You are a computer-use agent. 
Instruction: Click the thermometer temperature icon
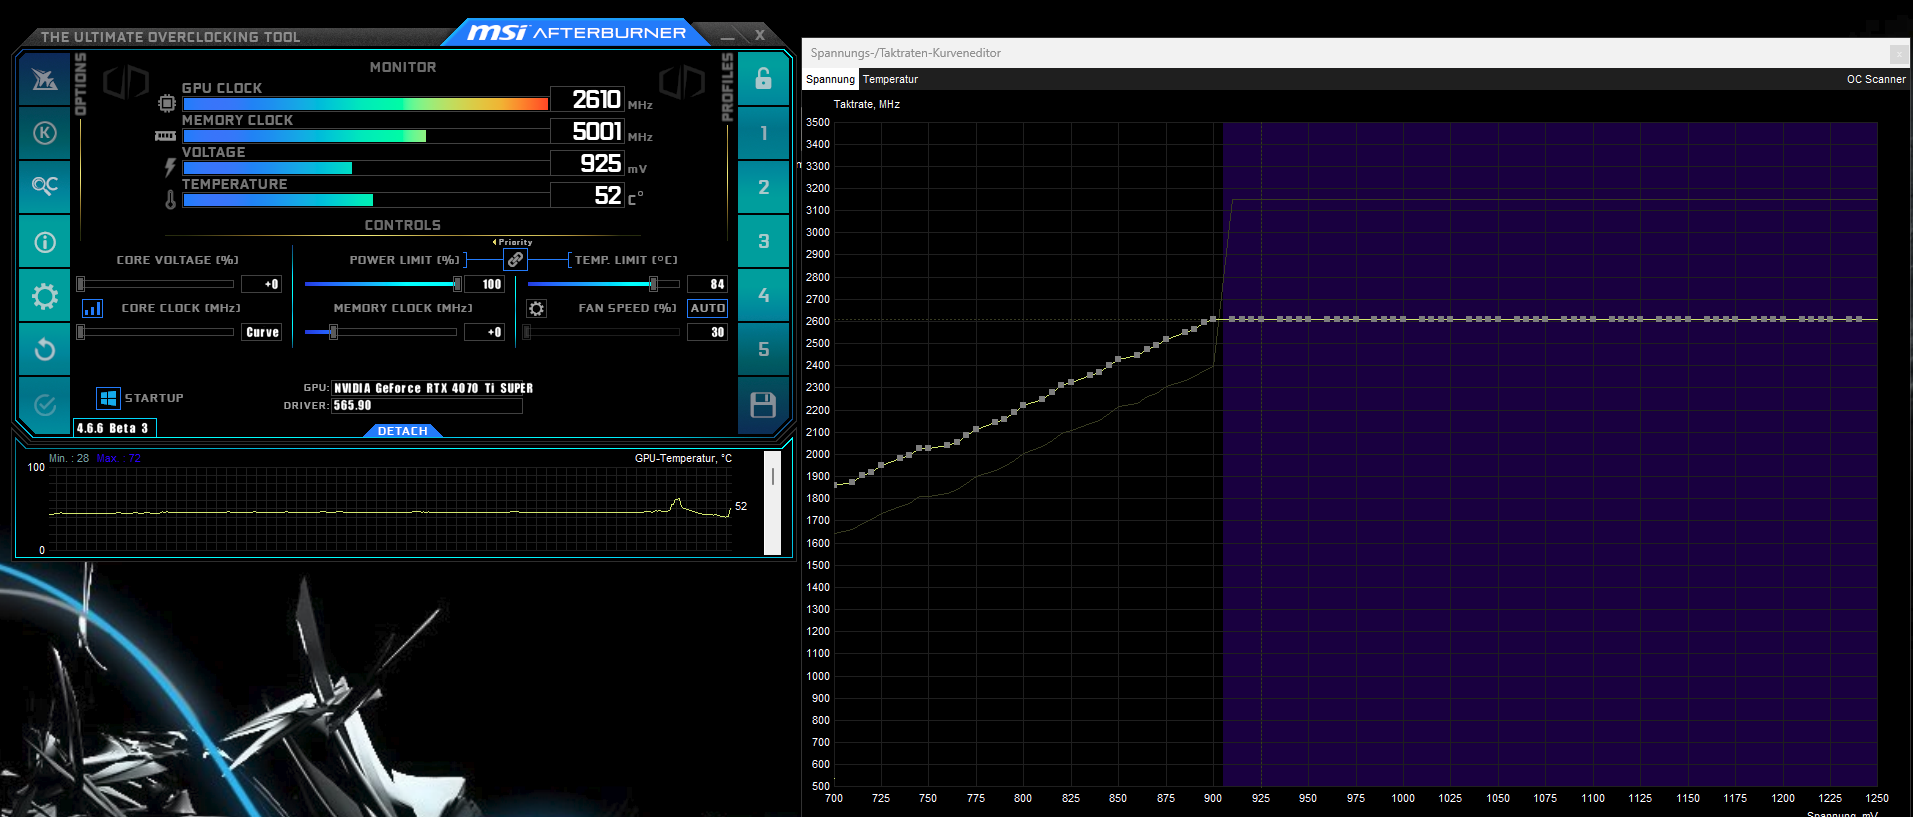point(171,200)
